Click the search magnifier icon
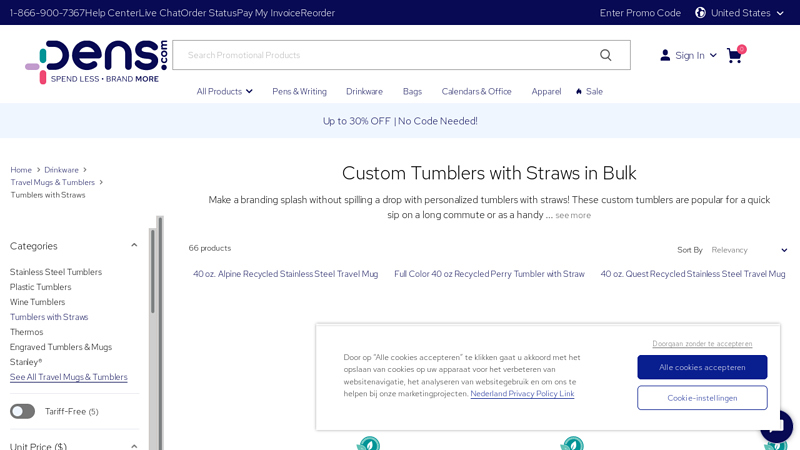This screenshot has width=800, height=450. [605, 55]
